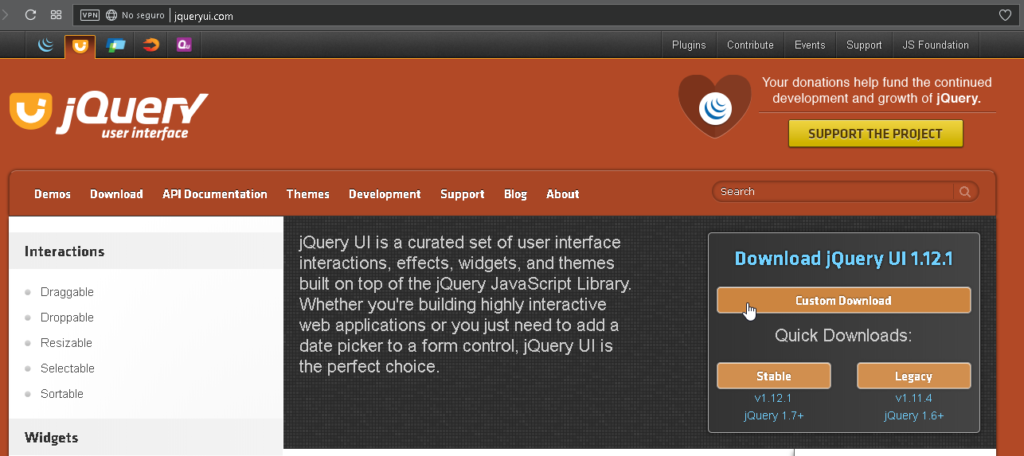
Task: Open the About menu item
Action: coord(563,194)
